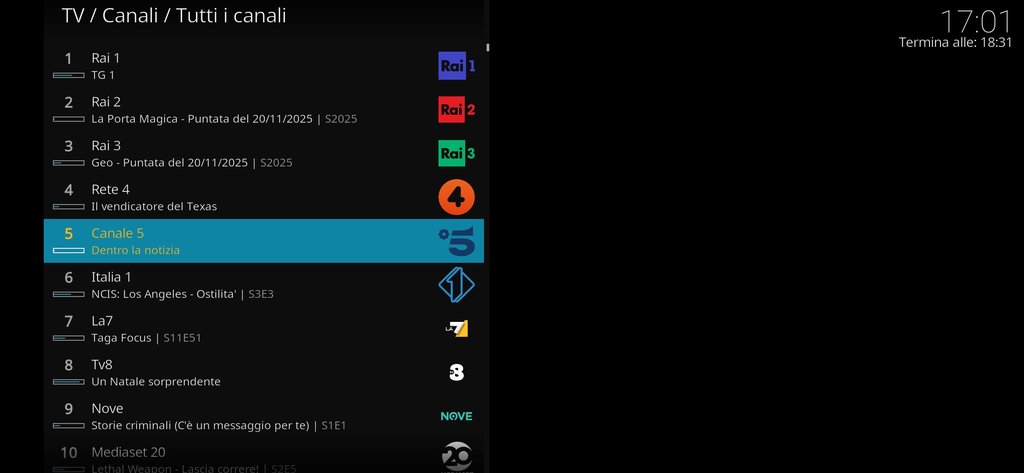1024x473 pixels.
Task: Click the Tv8 channel logo
Action: [456, 372]
